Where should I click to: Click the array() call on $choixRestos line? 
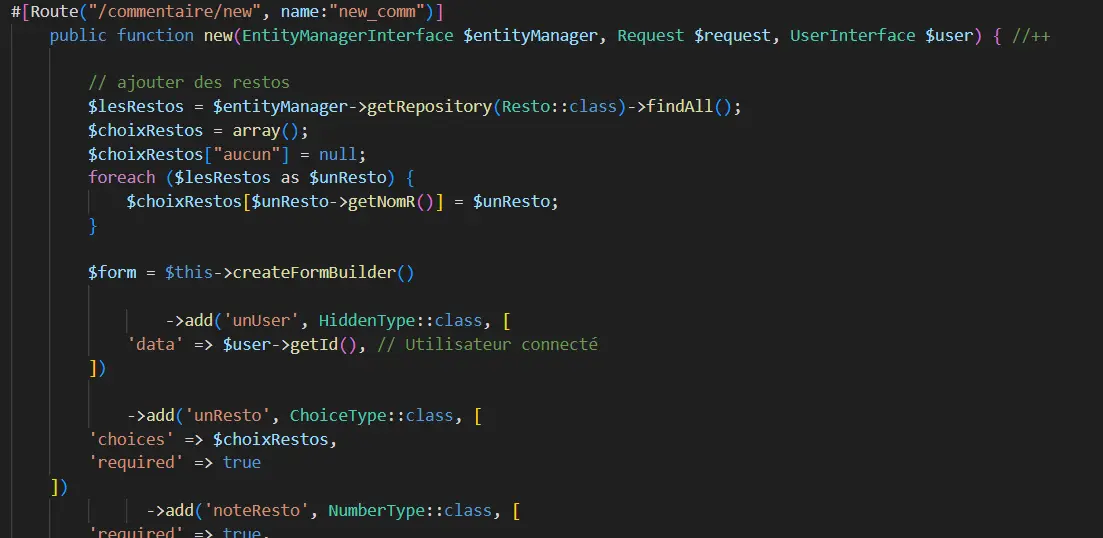click(x=267, y=131)
